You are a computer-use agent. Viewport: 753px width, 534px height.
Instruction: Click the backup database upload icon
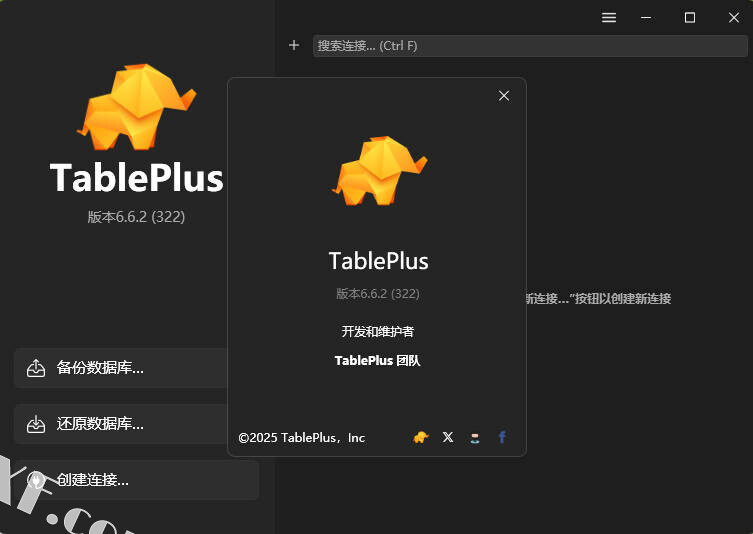(x=36, y=368)
